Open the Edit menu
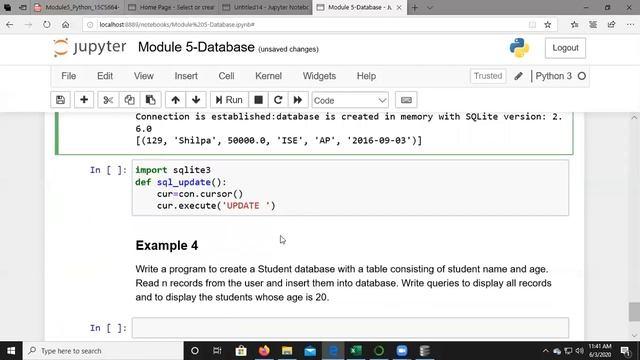 [x=105, y=76]
